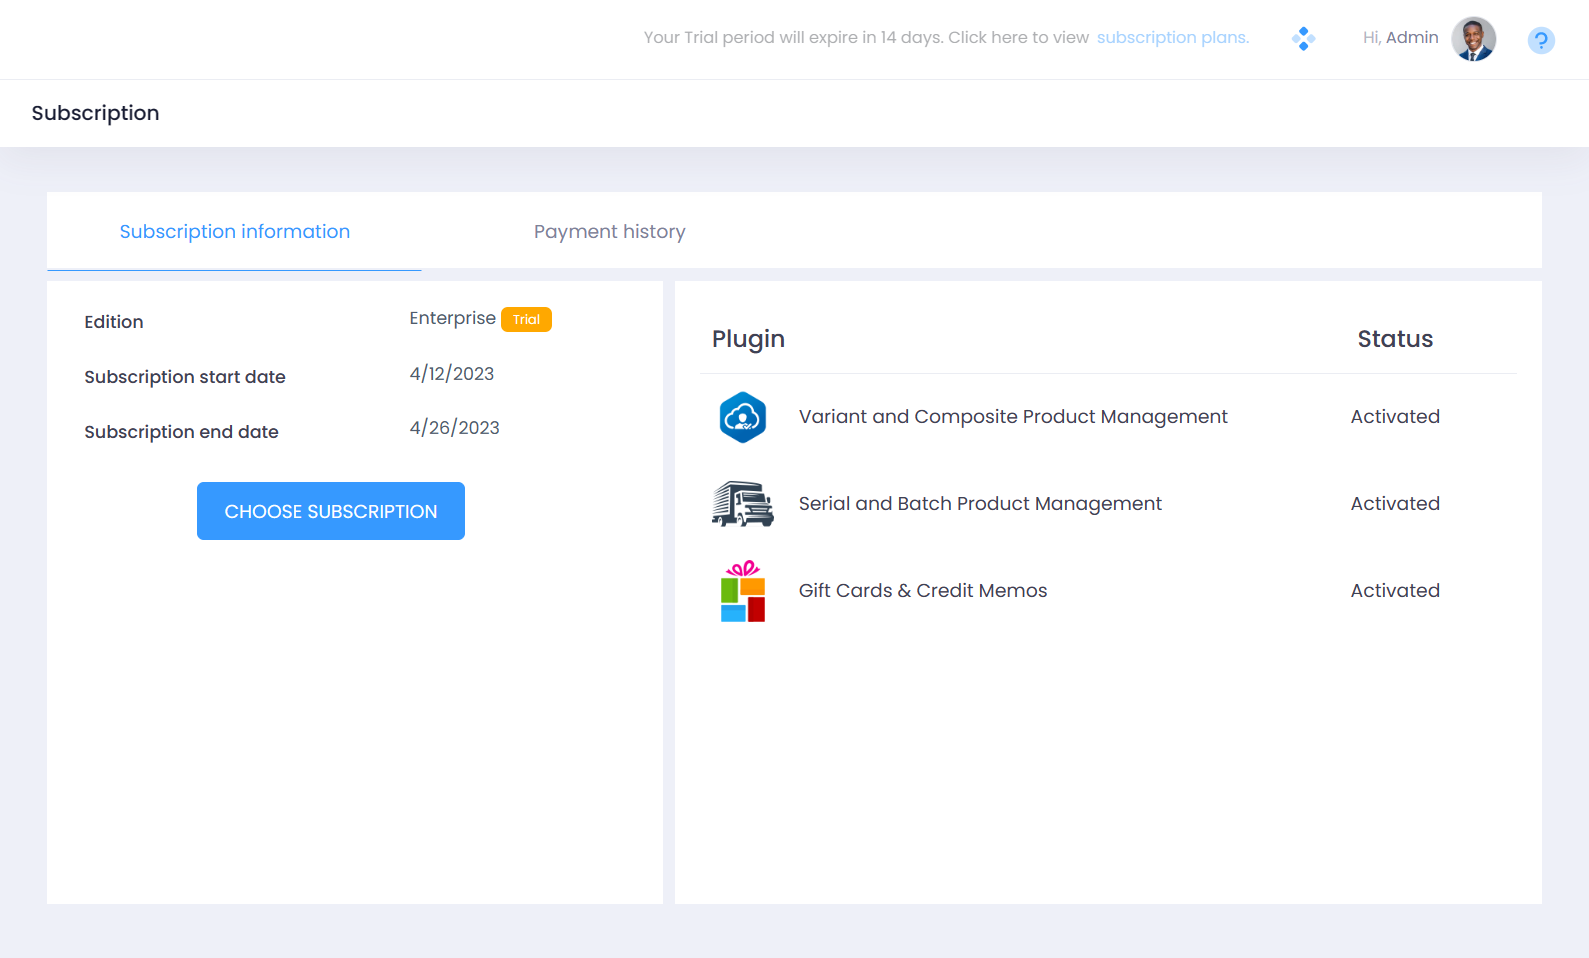Select Gift Cards & Credit Memos name

[x=922, y=591]
